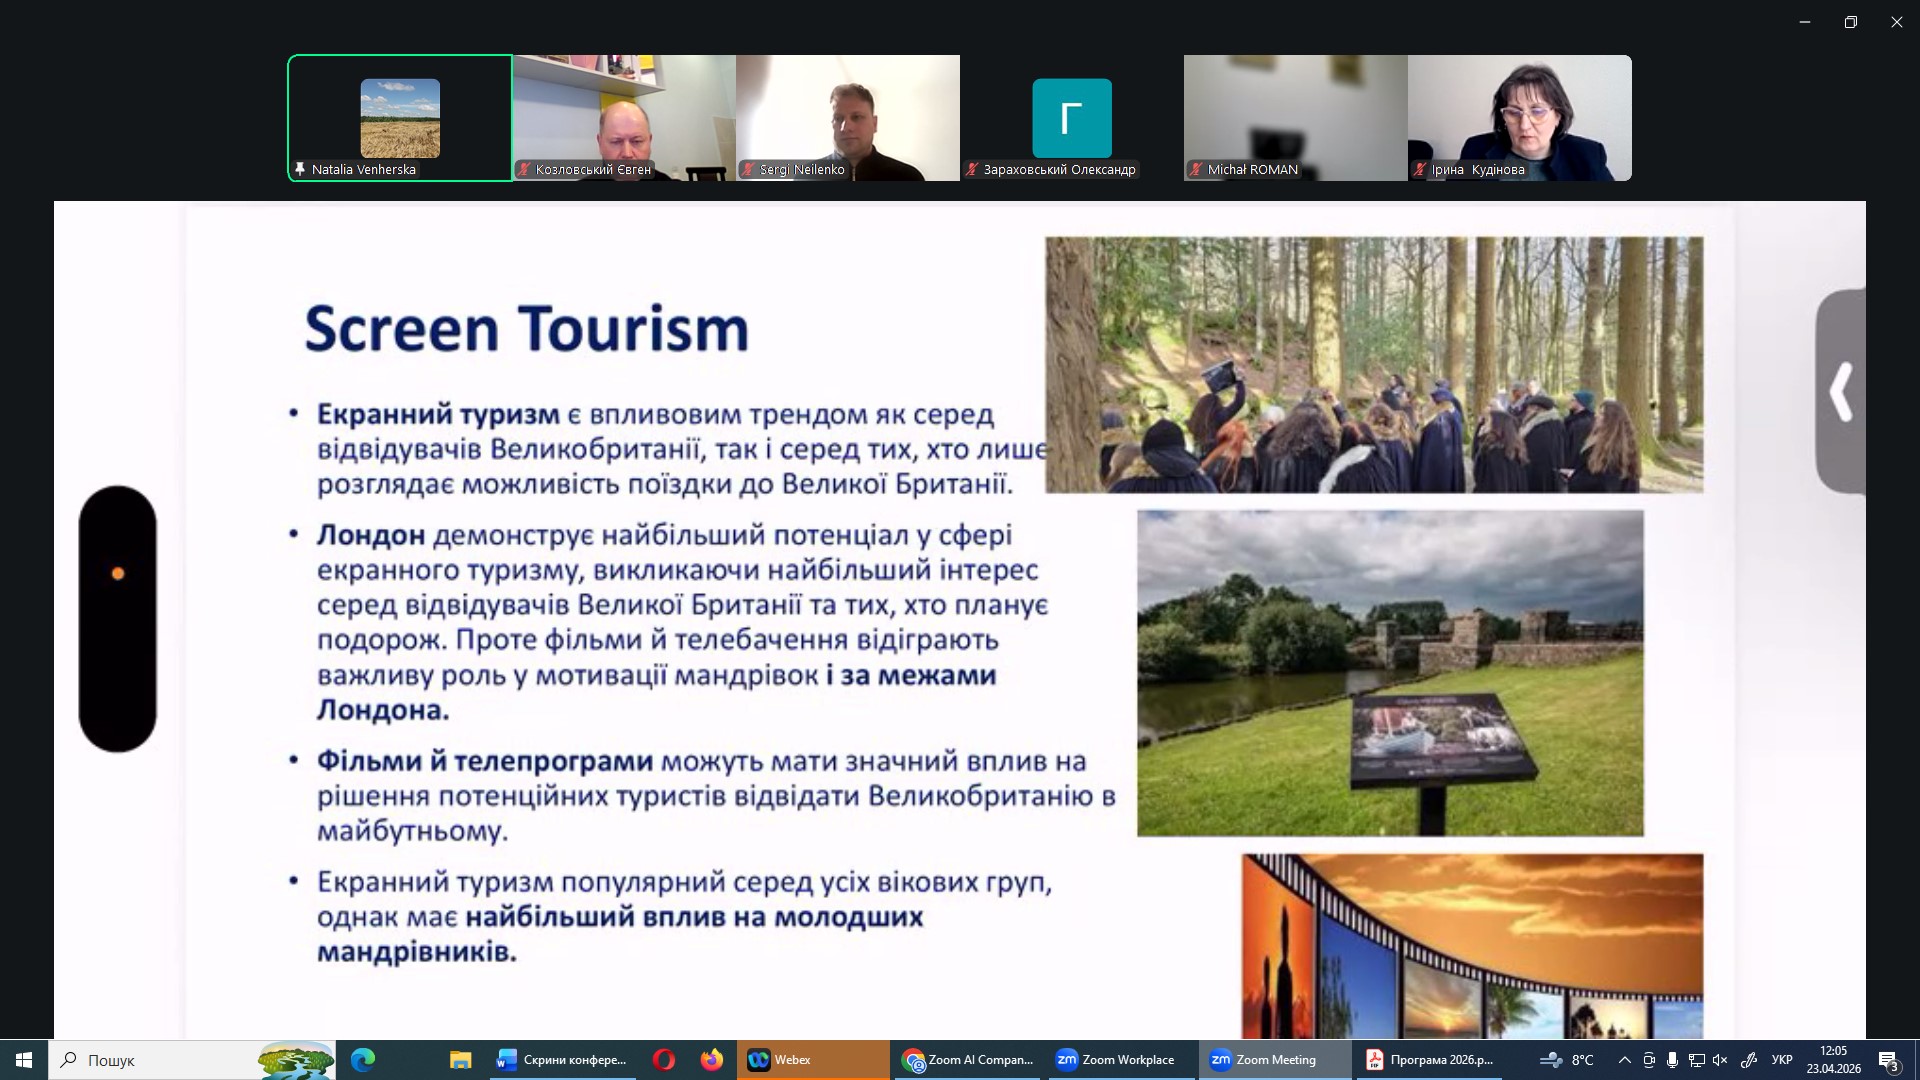Click the Opera browser taskbar icon

pos(664,1060)
